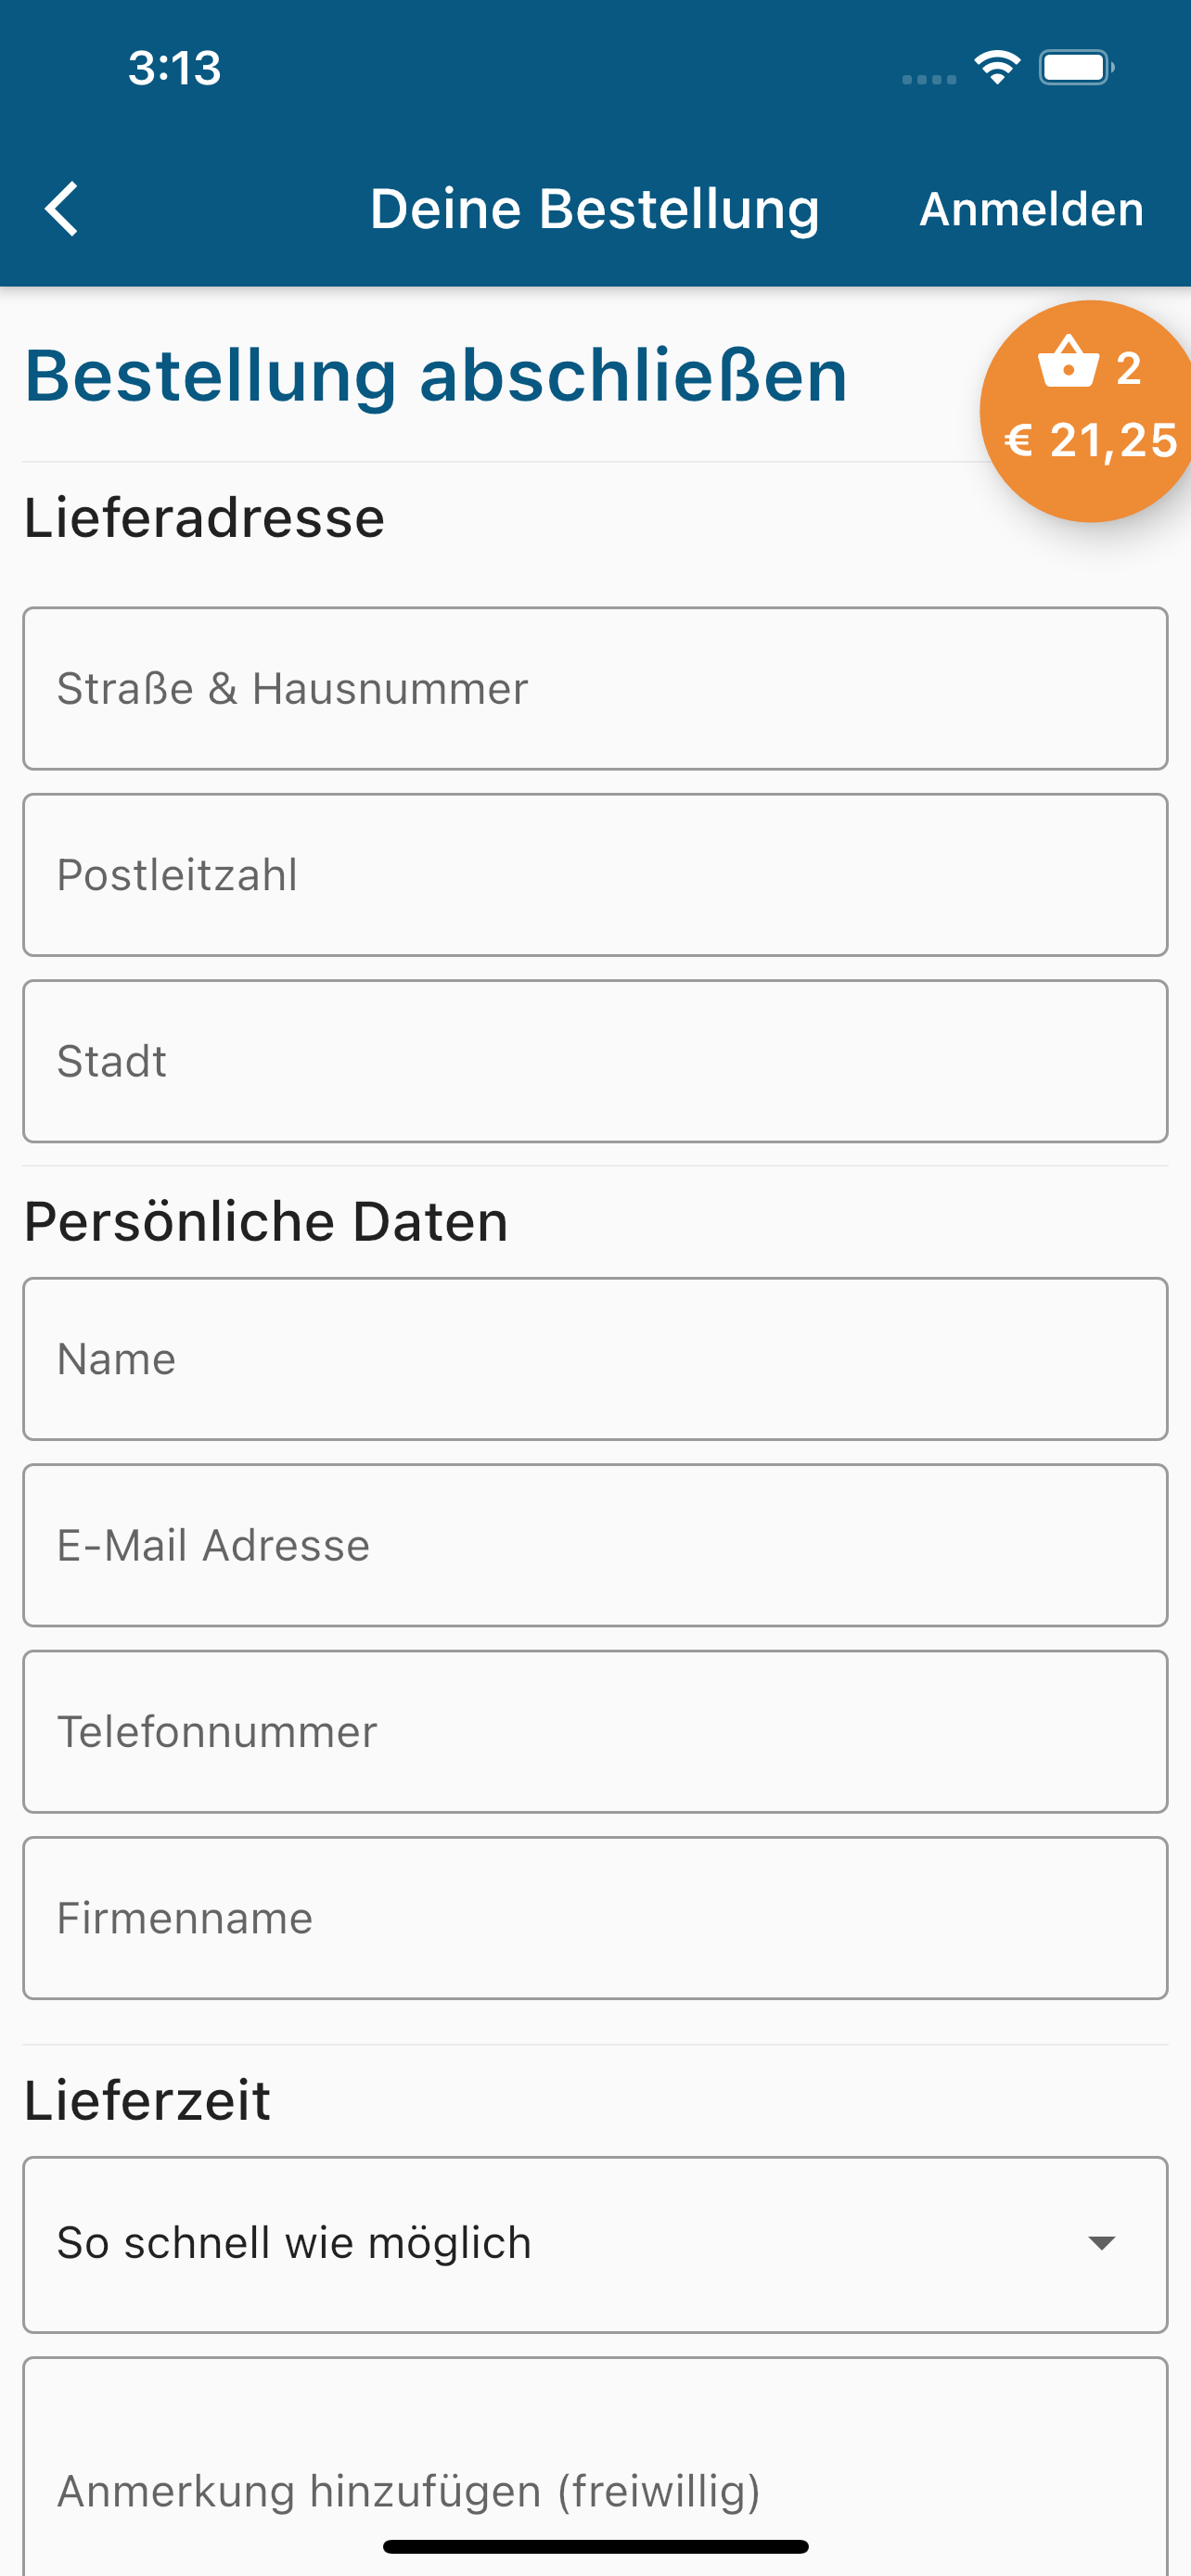Open the shopping basket icon
This screenshot has width=1191, height=2576.
coord(1068,361)
